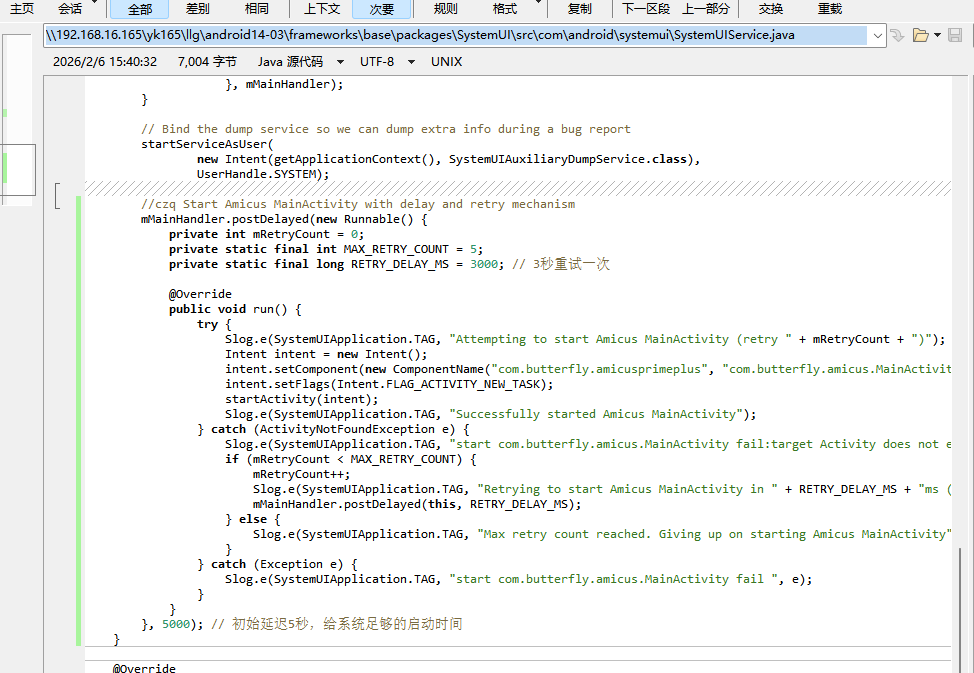The height and width of the screenshot is (673, 974).
Task: Click the MAX_RETRY_COUNT = 5 line
Action: pos(325,249)
